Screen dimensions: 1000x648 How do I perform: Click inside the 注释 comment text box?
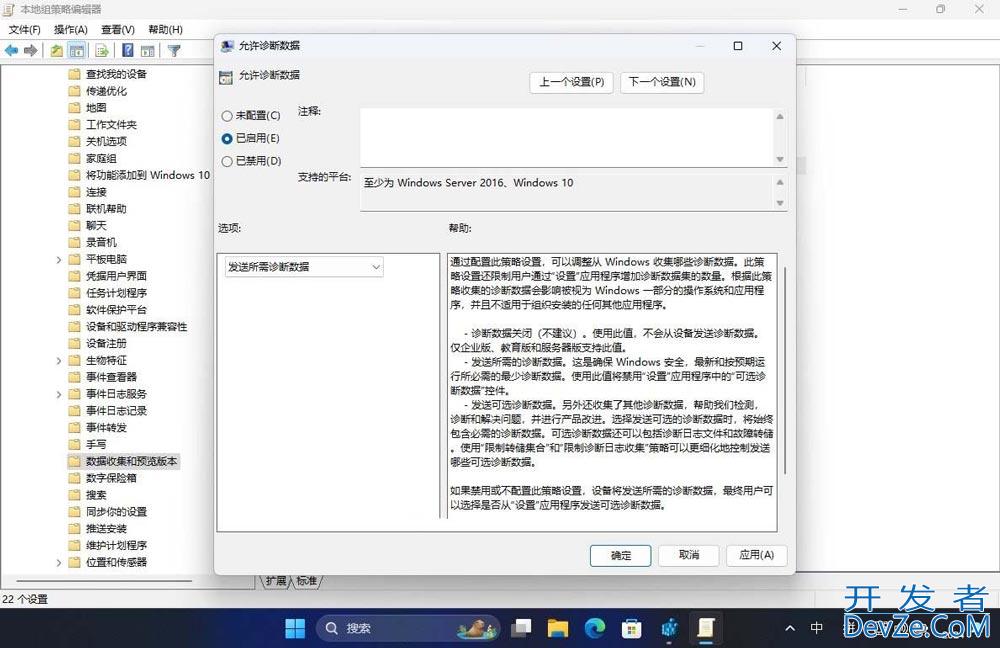pyautogui.click(x=567, y=137)
